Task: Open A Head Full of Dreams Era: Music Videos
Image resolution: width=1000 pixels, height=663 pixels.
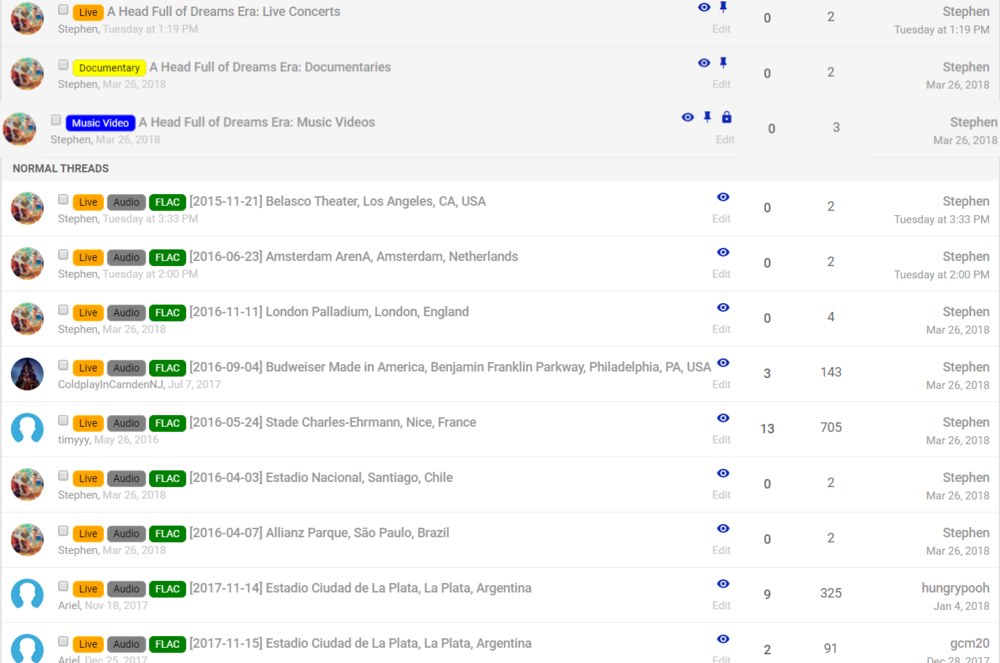Action: (256, 122)
